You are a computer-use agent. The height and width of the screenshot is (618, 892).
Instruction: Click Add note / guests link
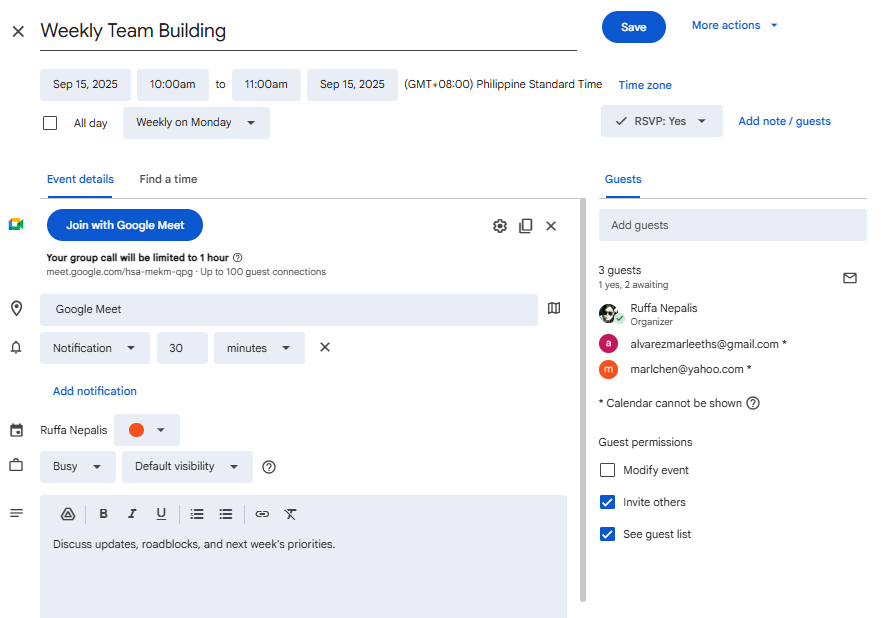(x=784, y=121)
